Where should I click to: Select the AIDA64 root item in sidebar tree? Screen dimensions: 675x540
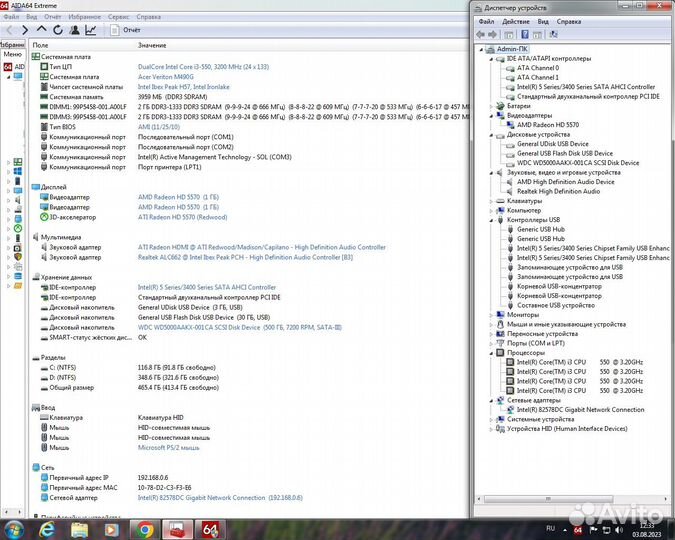(x=14, y=67)
